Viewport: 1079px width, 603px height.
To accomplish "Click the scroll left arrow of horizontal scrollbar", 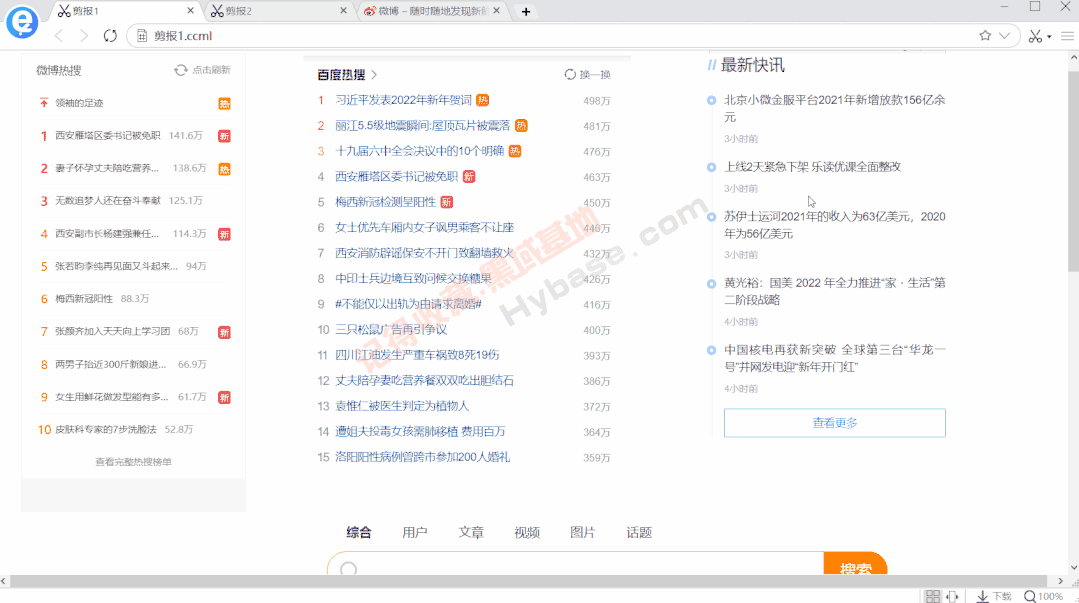I will tap(4, 581).
